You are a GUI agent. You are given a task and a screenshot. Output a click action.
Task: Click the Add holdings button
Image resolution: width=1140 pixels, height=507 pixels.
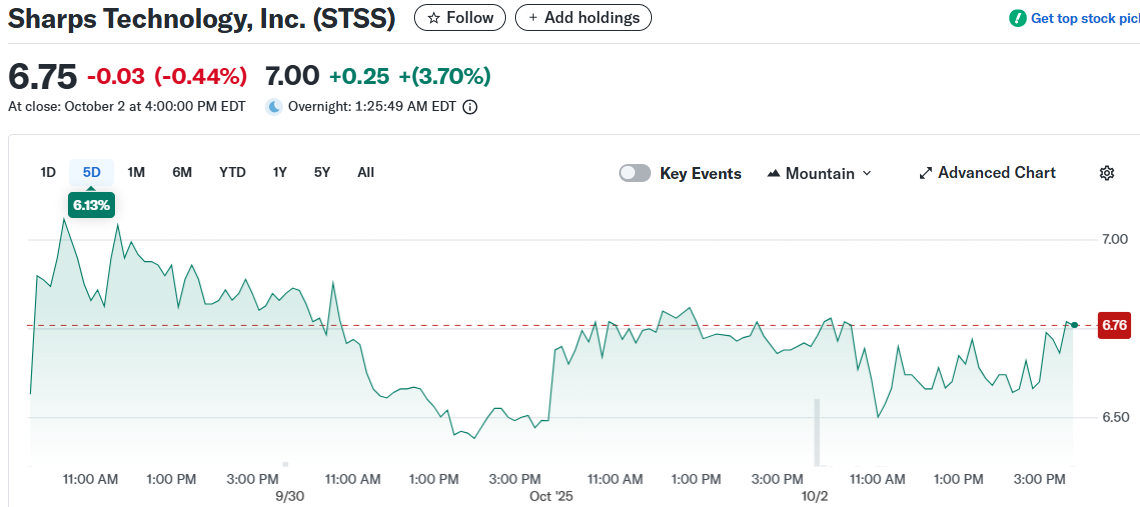click(x=583, y=18)
